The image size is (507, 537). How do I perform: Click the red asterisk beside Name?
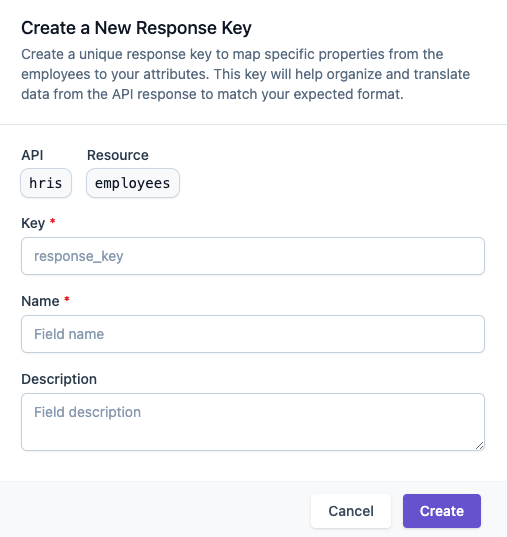(67, 299)
